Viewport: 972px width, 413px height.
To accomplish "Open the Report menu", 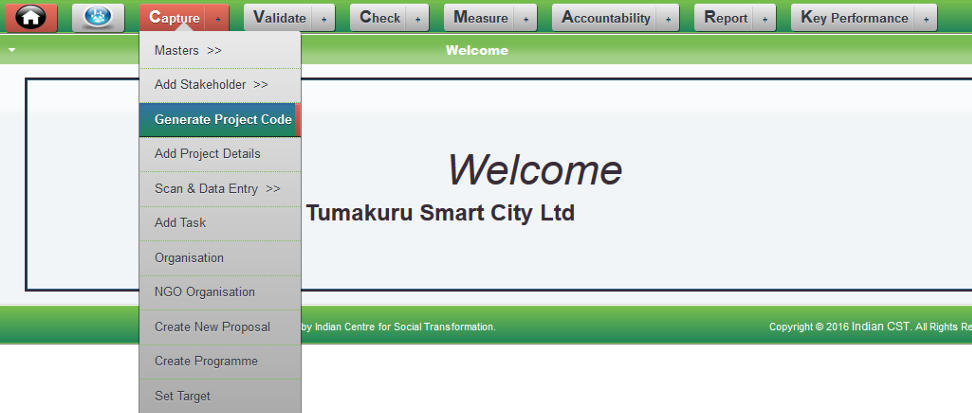I will pyautogui.click(x=725, y=18).
